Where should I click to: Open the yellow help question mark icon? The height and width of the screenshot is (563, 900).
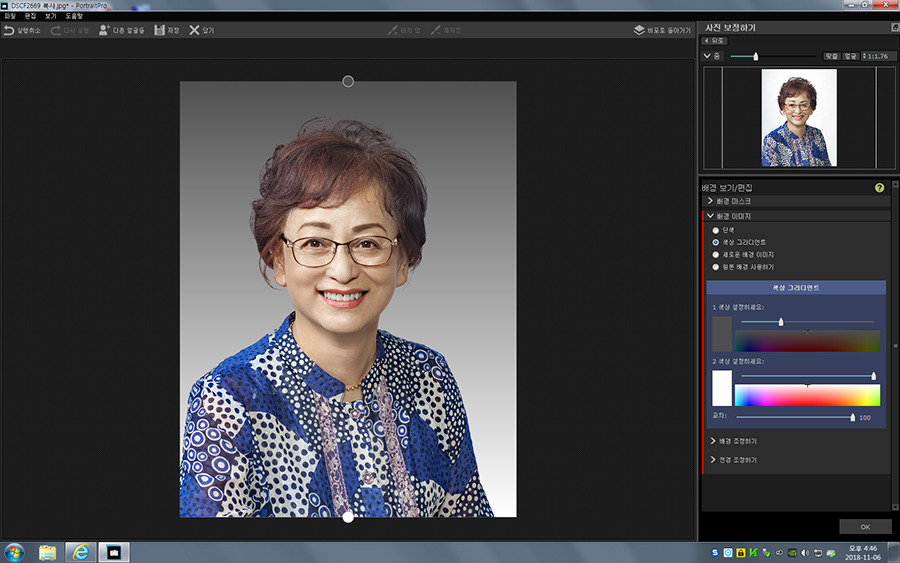[x=879, y=188]
